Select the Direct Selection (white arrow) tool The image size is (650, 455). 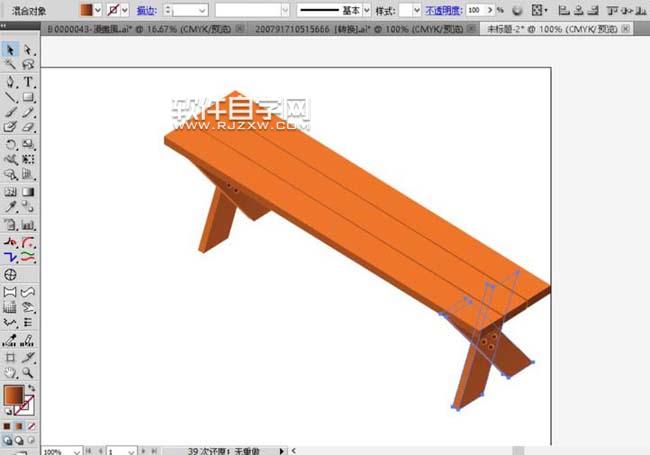(28, 50)
